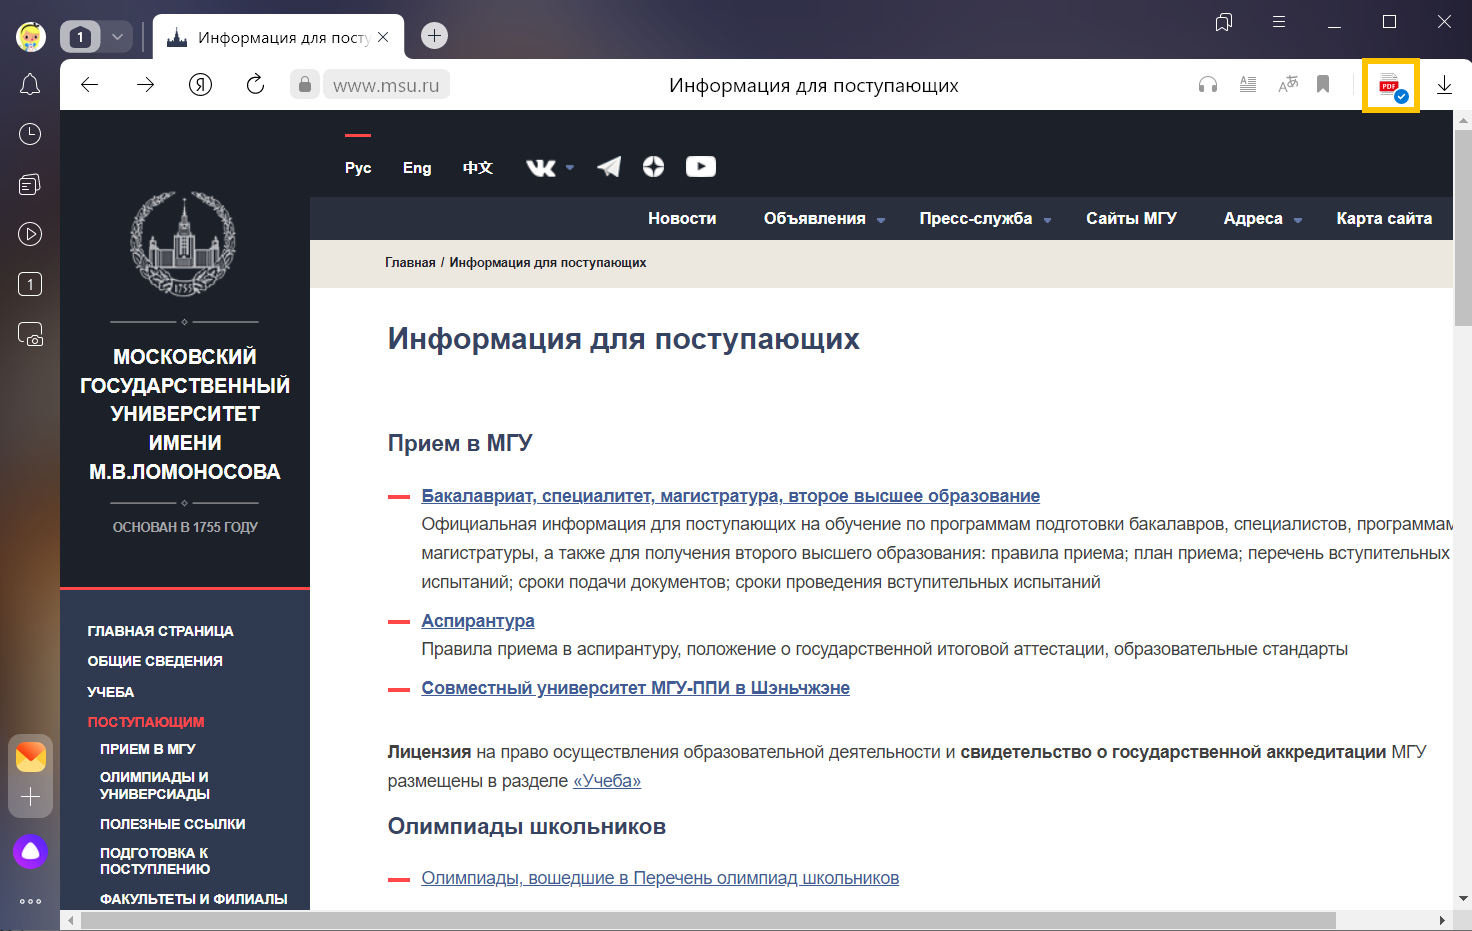Open screenshot tool in sidebar
The width and height of the screenshot is (1472, 931).
point(30,334)
